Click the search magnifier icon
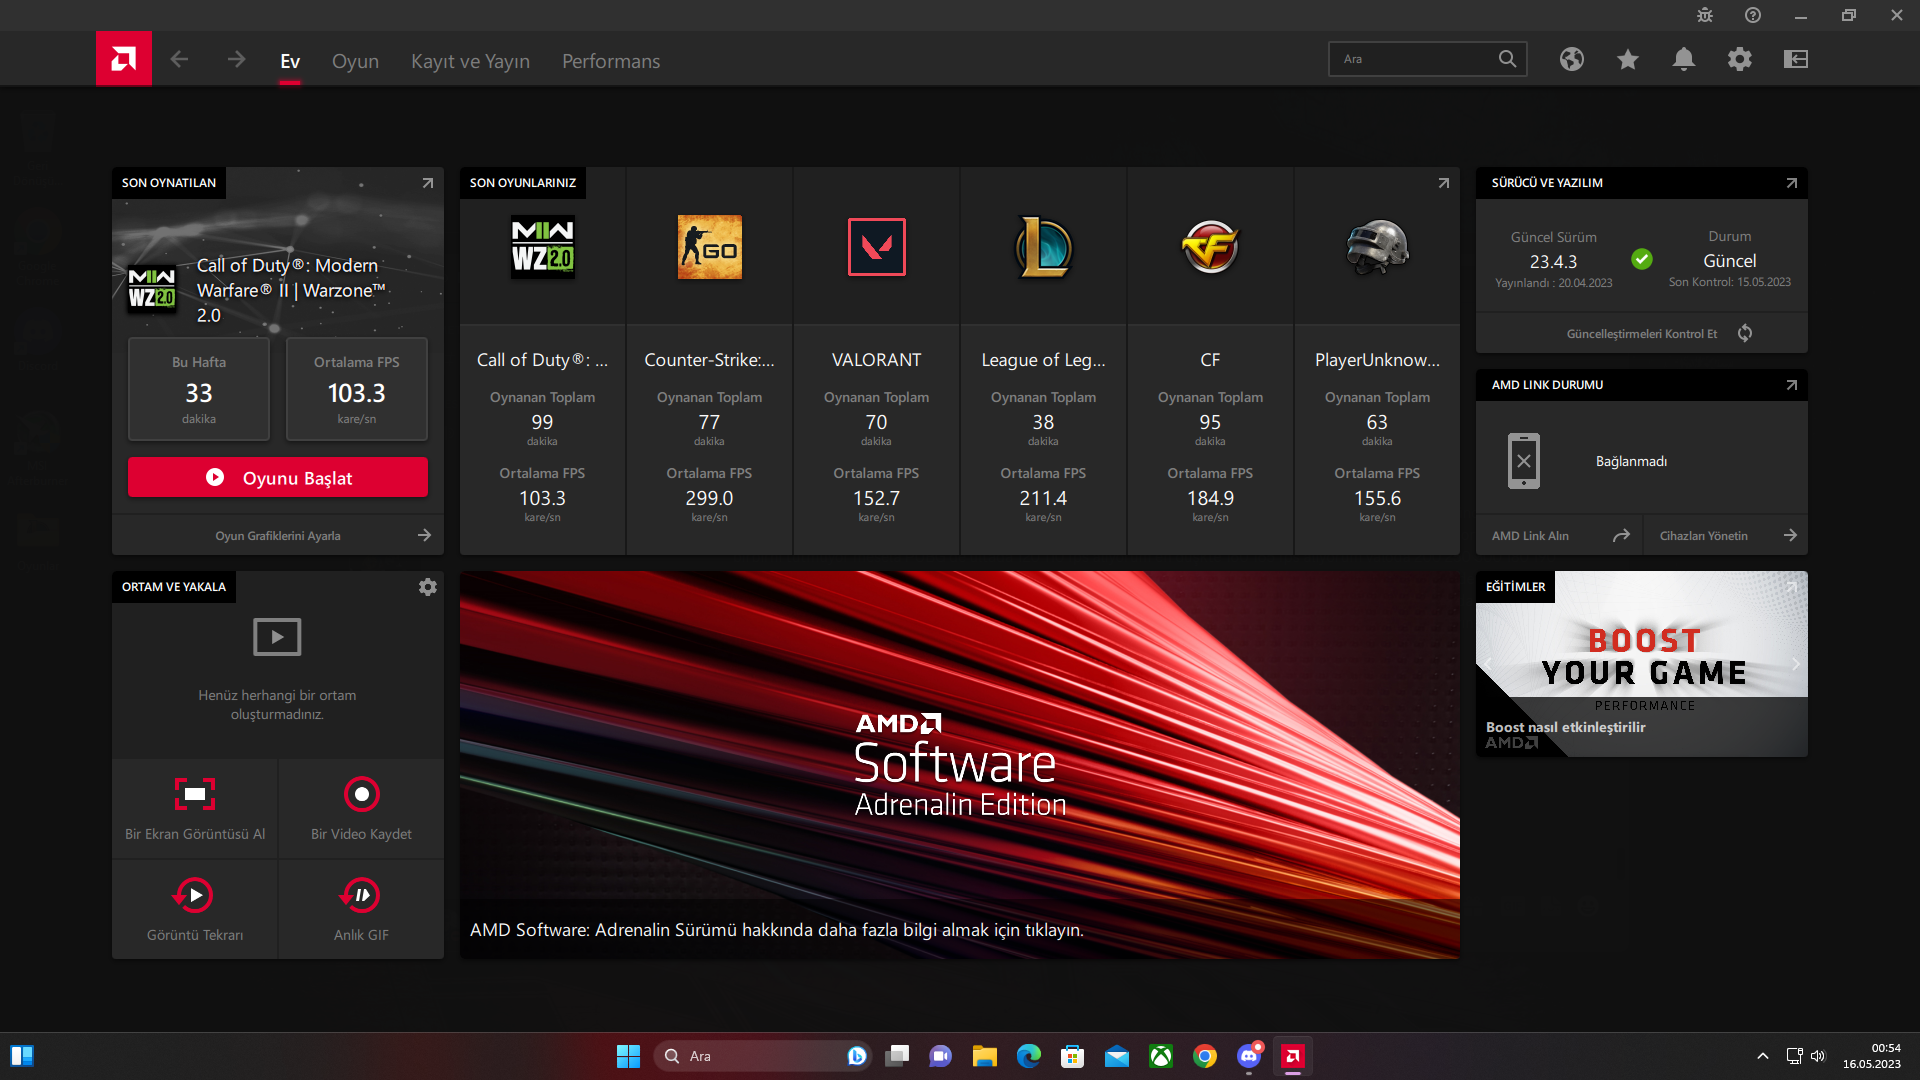The height and width of the screenshot is (1080, 1920). coord(1507,59)
